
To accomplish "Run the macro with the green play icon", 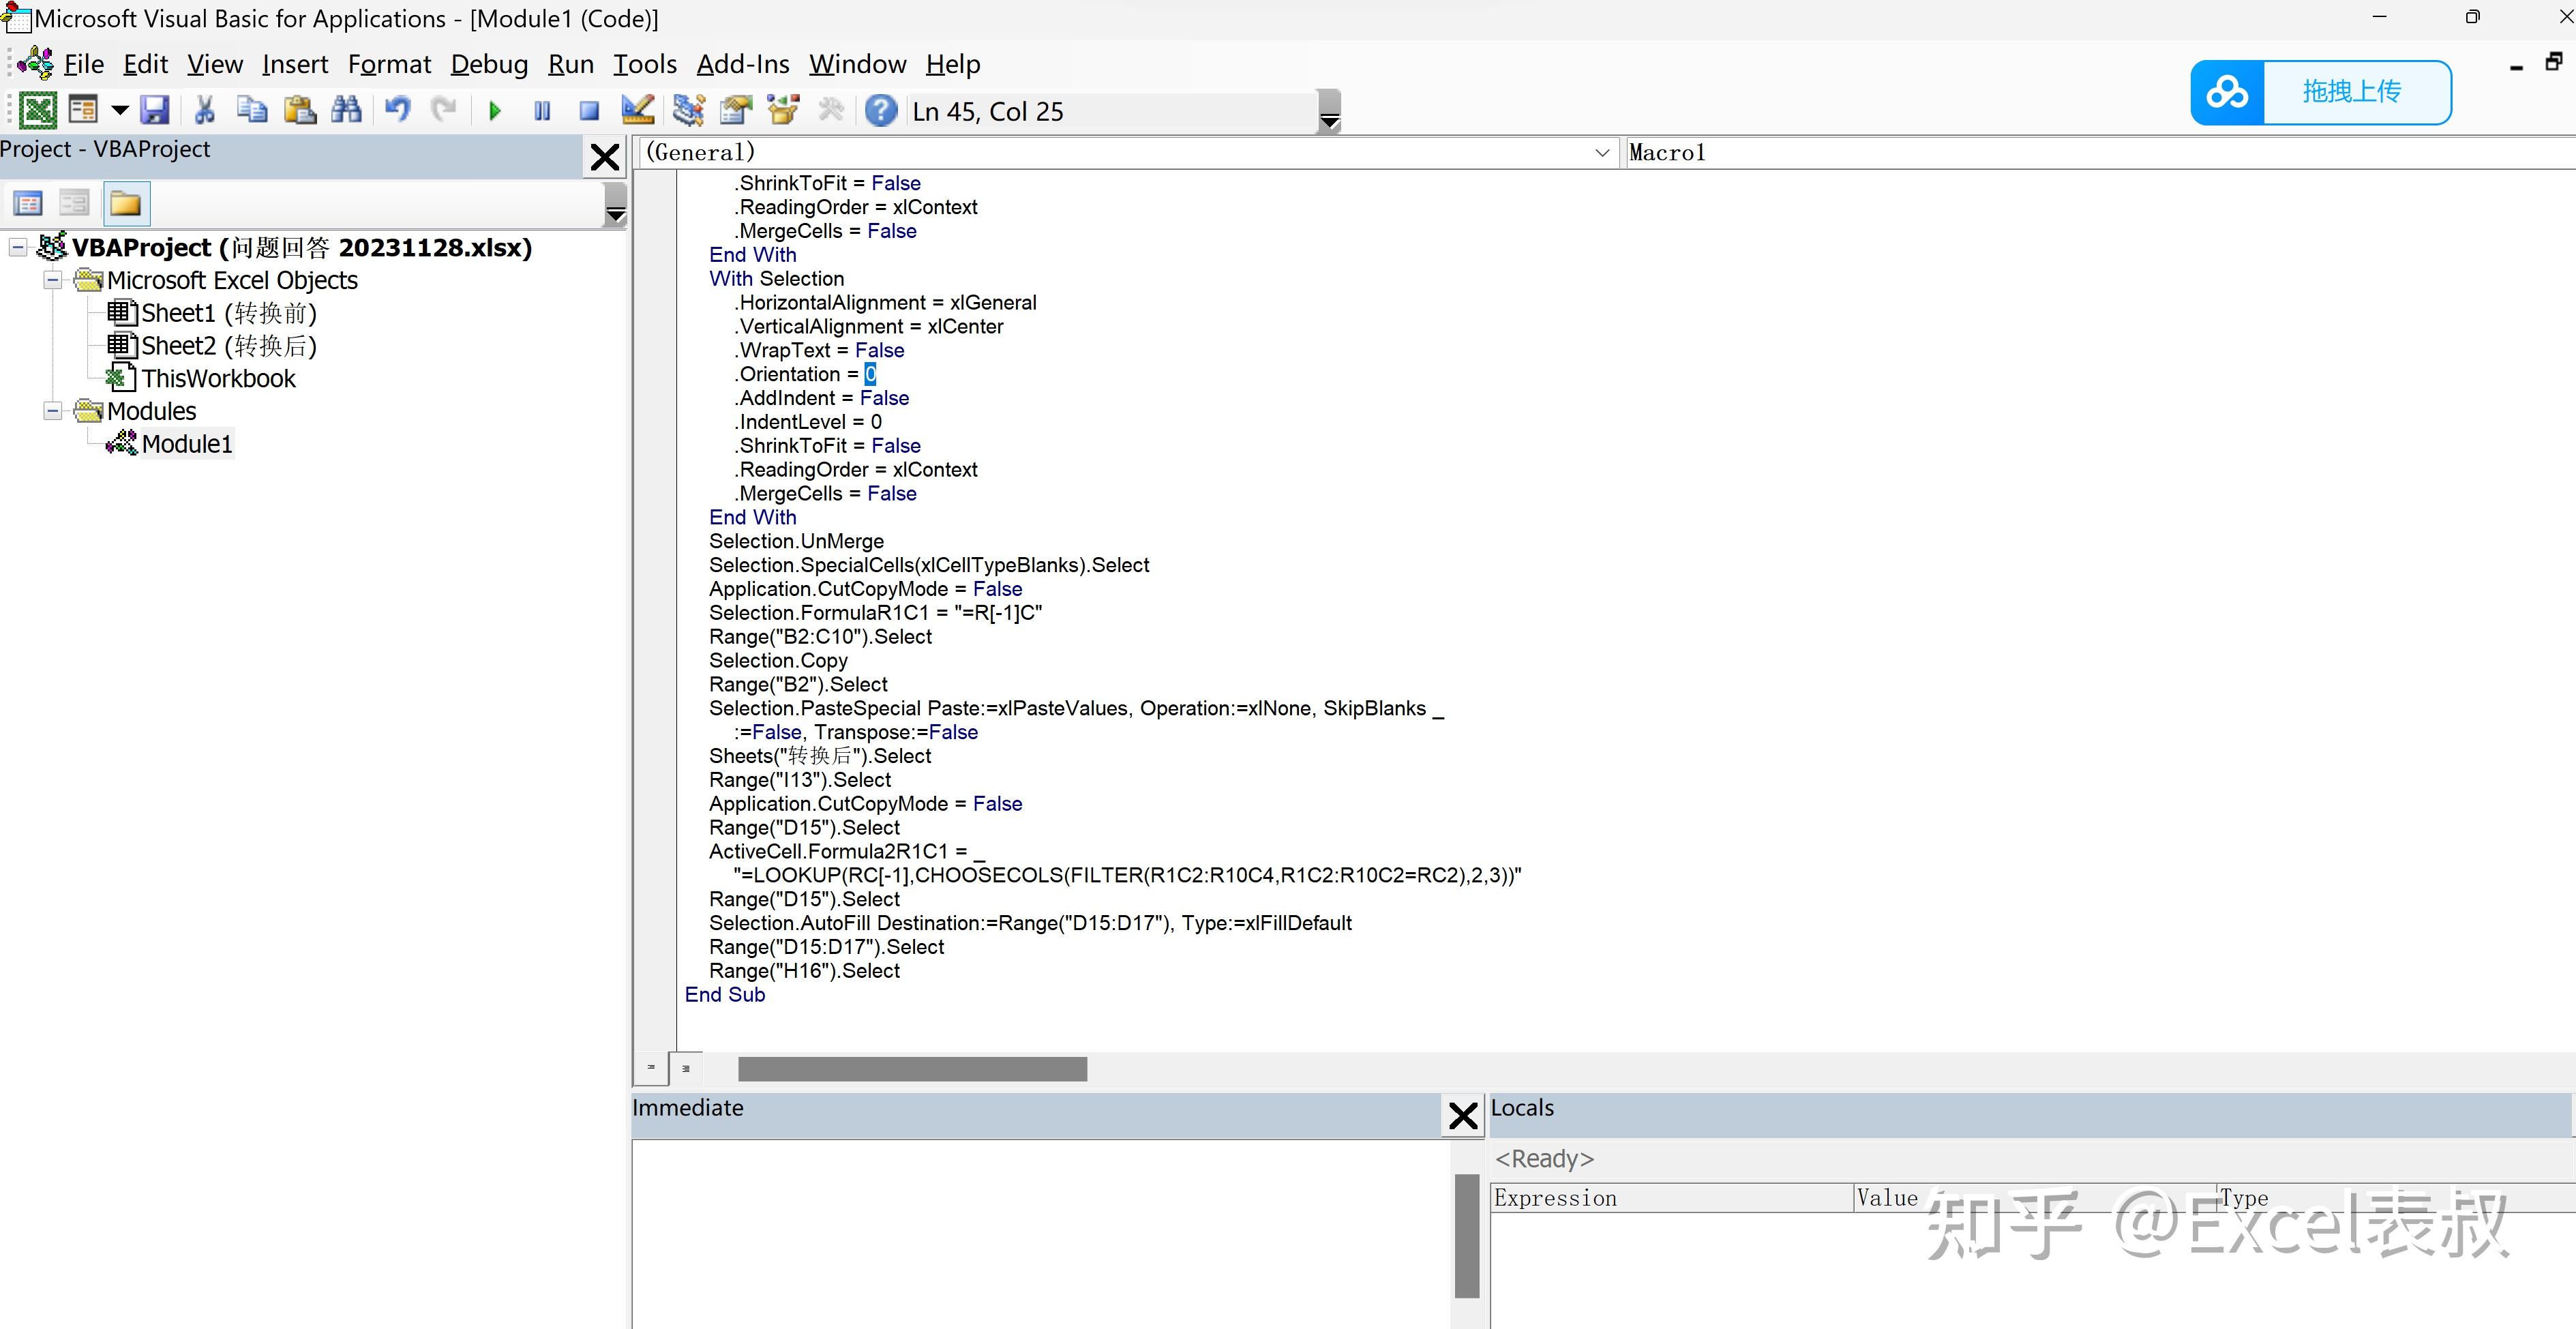I will coord(494,111).
